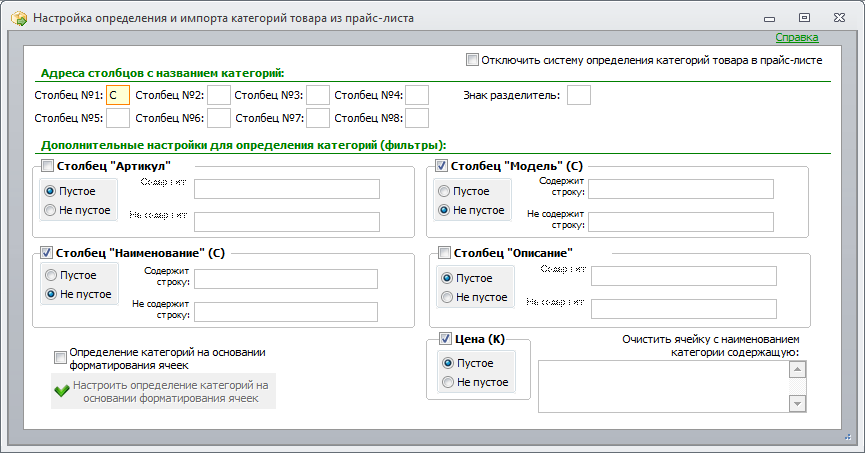Select Не пустое under Столбец "Описание"

[447, 297]
